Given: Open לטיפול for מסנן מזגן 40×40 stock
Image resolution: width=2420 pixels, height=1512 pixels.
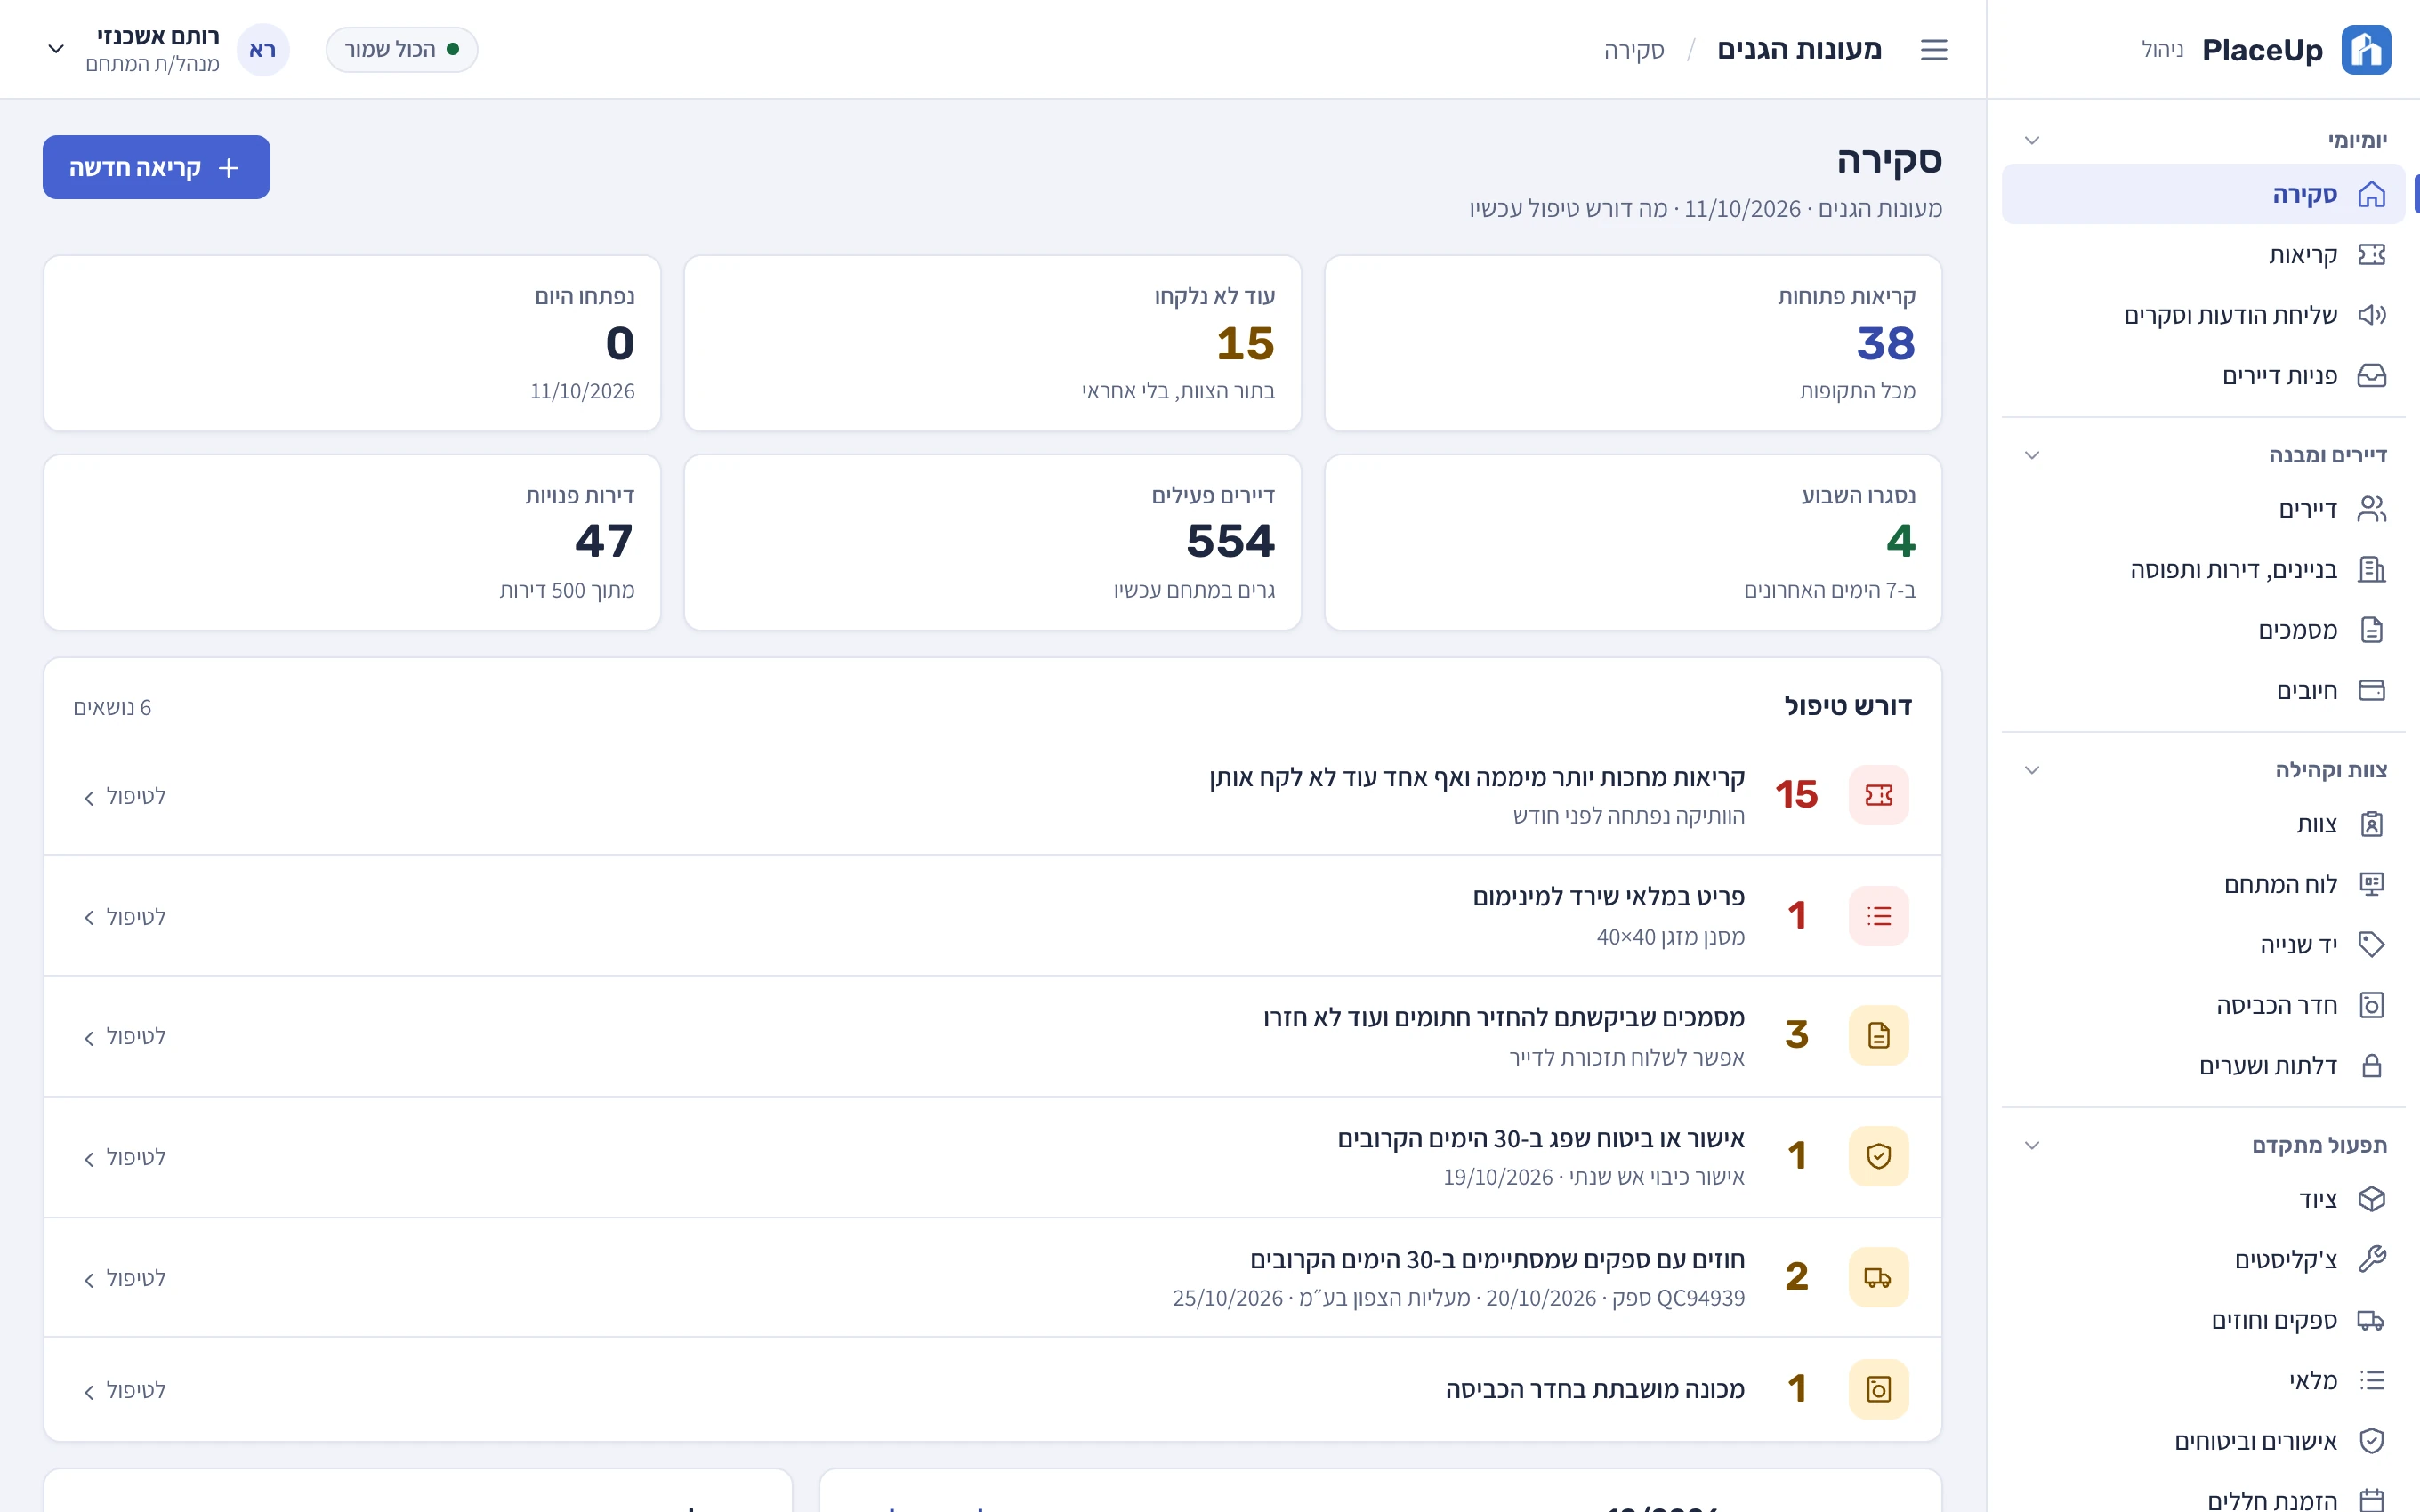Looking at the screenshot, I should [x=124, y=917].
